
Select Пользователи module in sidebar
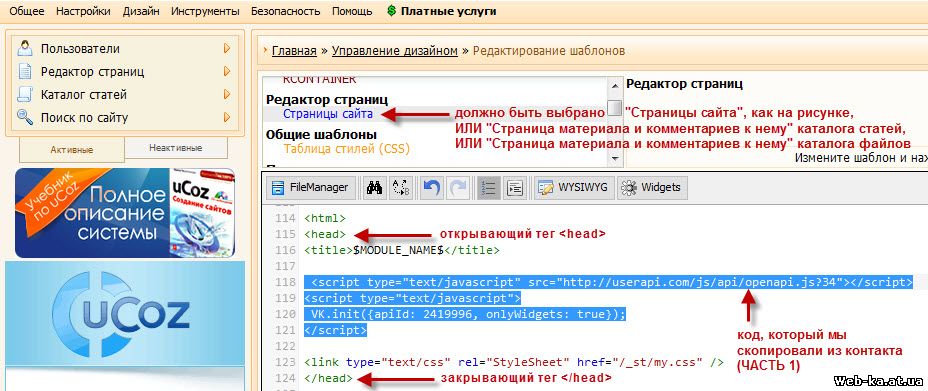80,49
